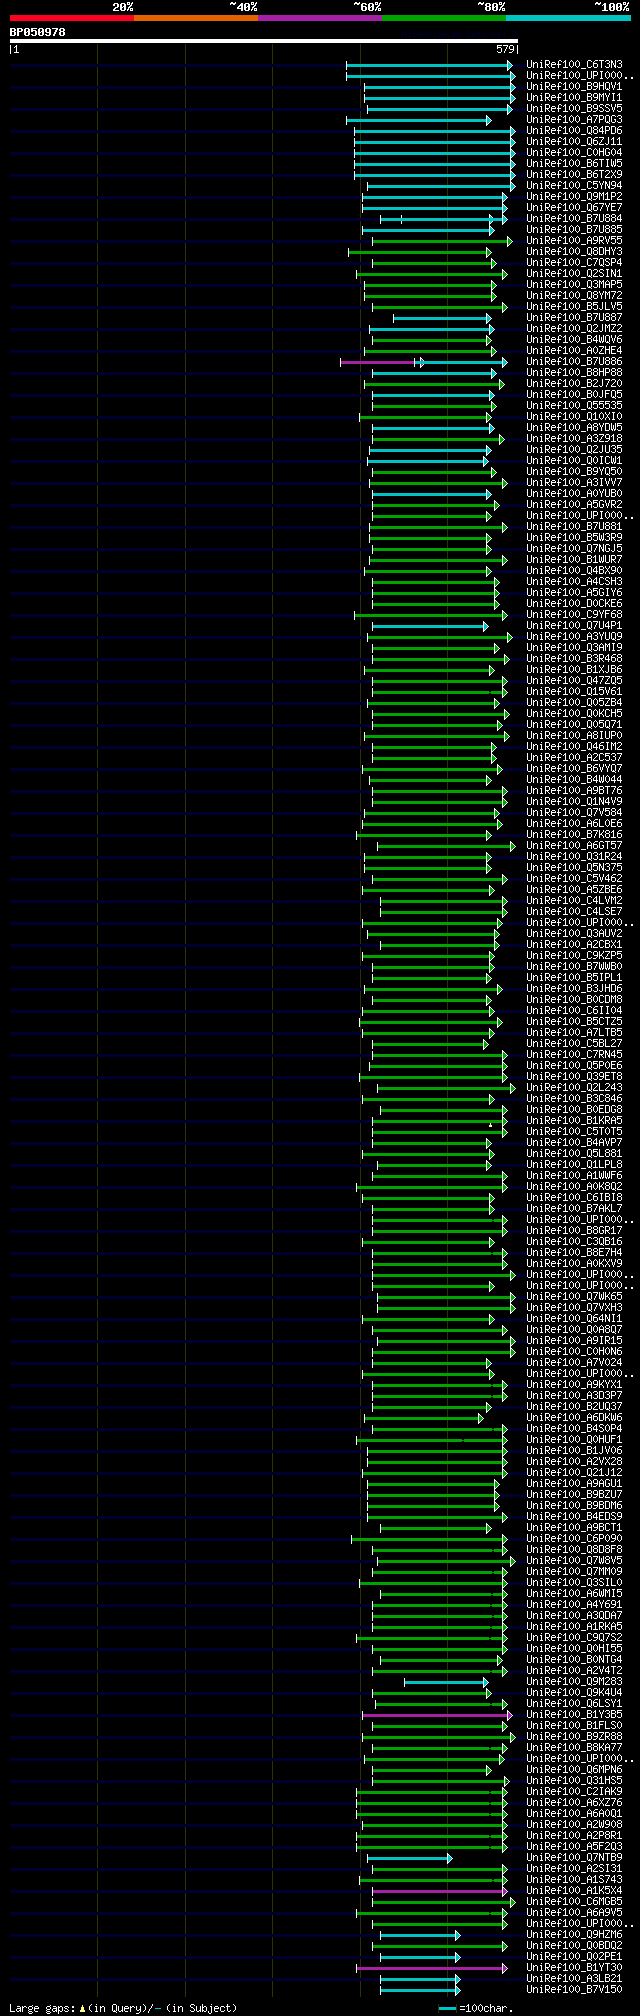The height and width of the screenshot is (2016, 640).
Task: Select the UniRef100_C7RN45 label
Action: 574,1055
